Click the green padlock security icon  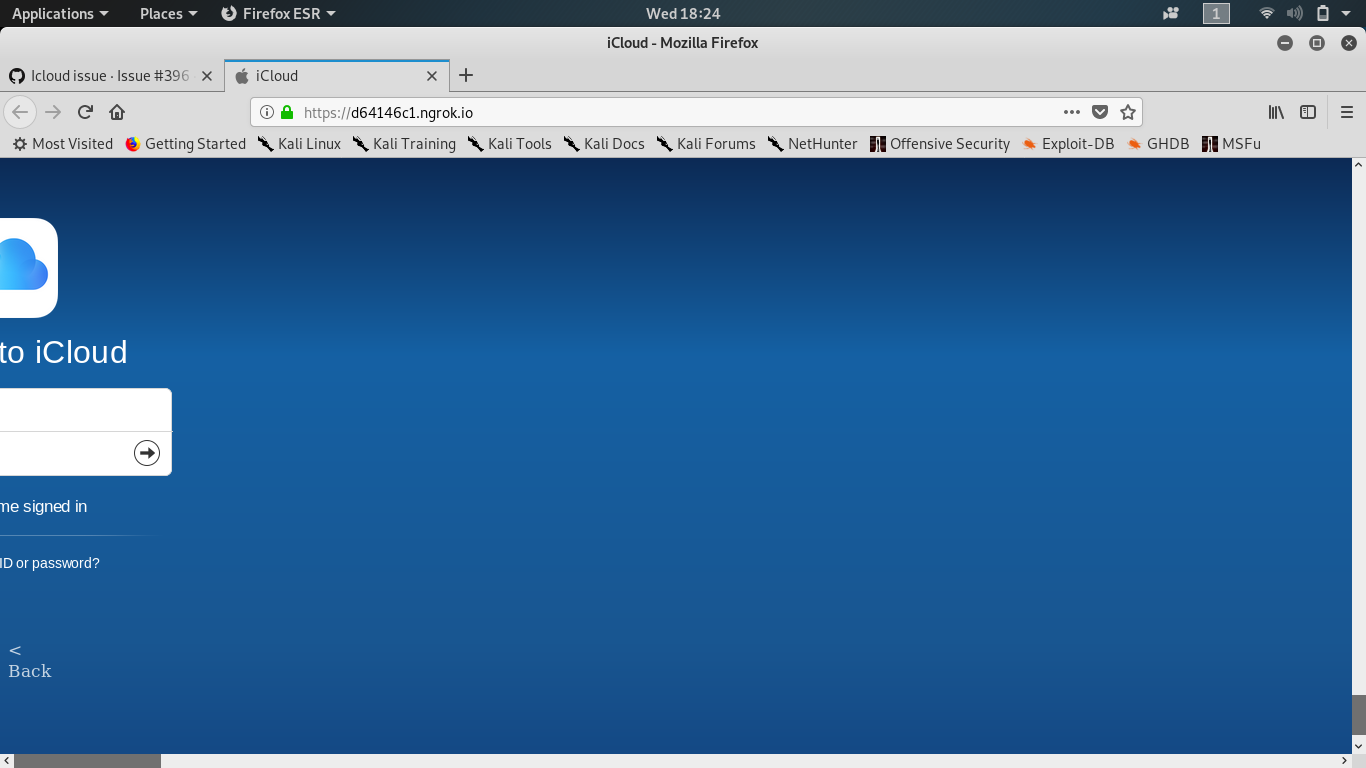click(x=288, y=112)
